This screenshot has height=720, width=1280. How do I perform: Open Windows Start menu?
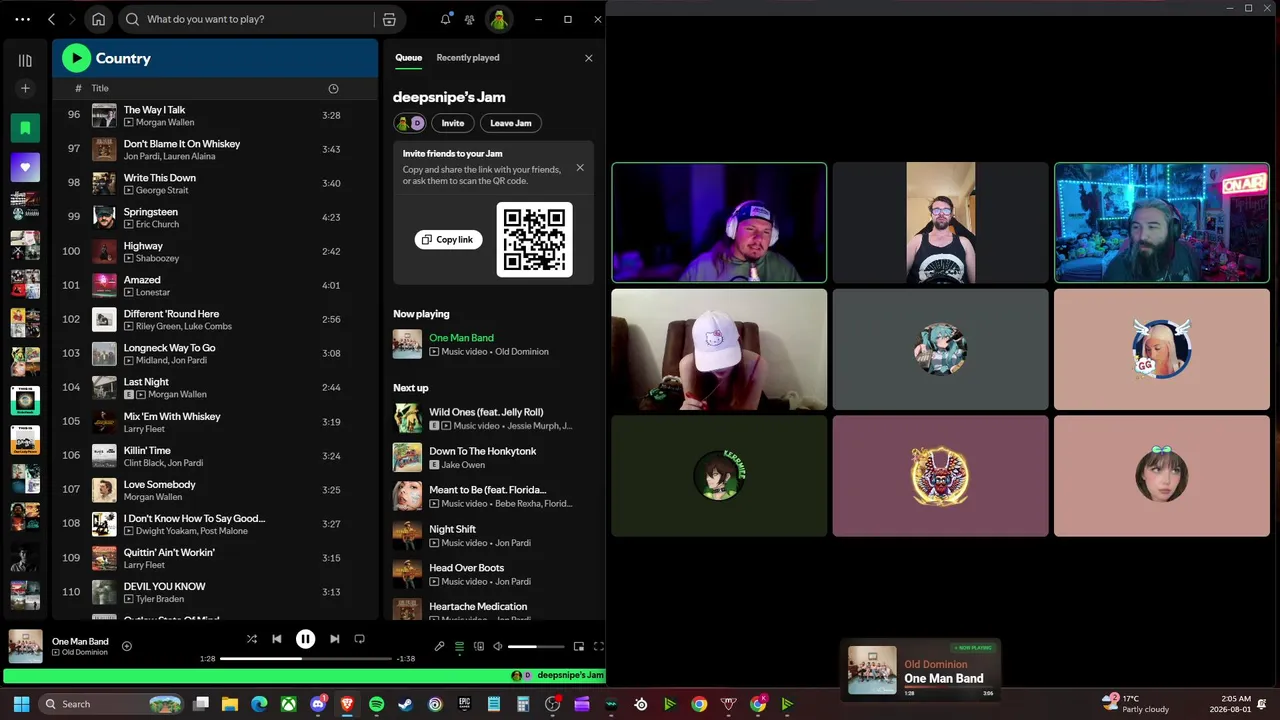click(22, 704)
